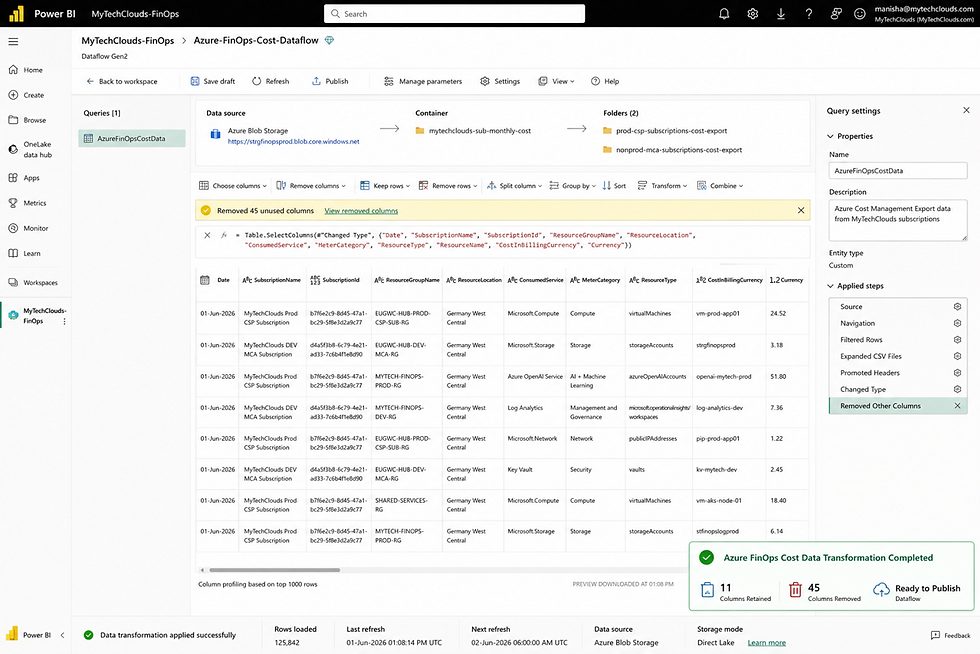Click gear icon for Promoted Headers step
This screenshot has height=654, width=980.
coord(957,373)
